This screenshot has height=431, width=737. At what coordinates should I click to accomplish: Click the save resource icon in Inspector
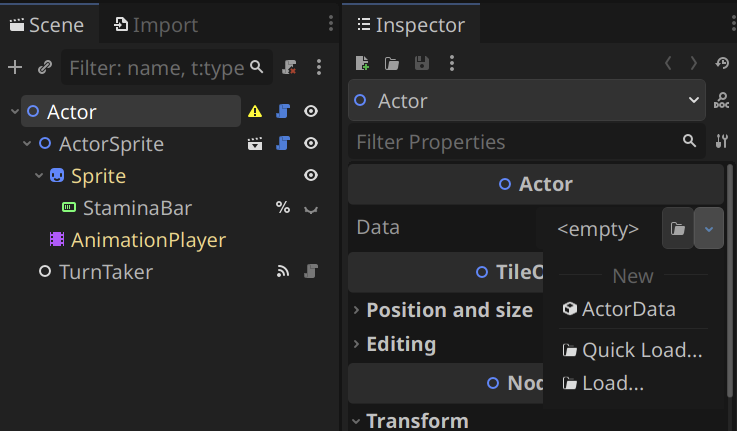pos(422,64)
